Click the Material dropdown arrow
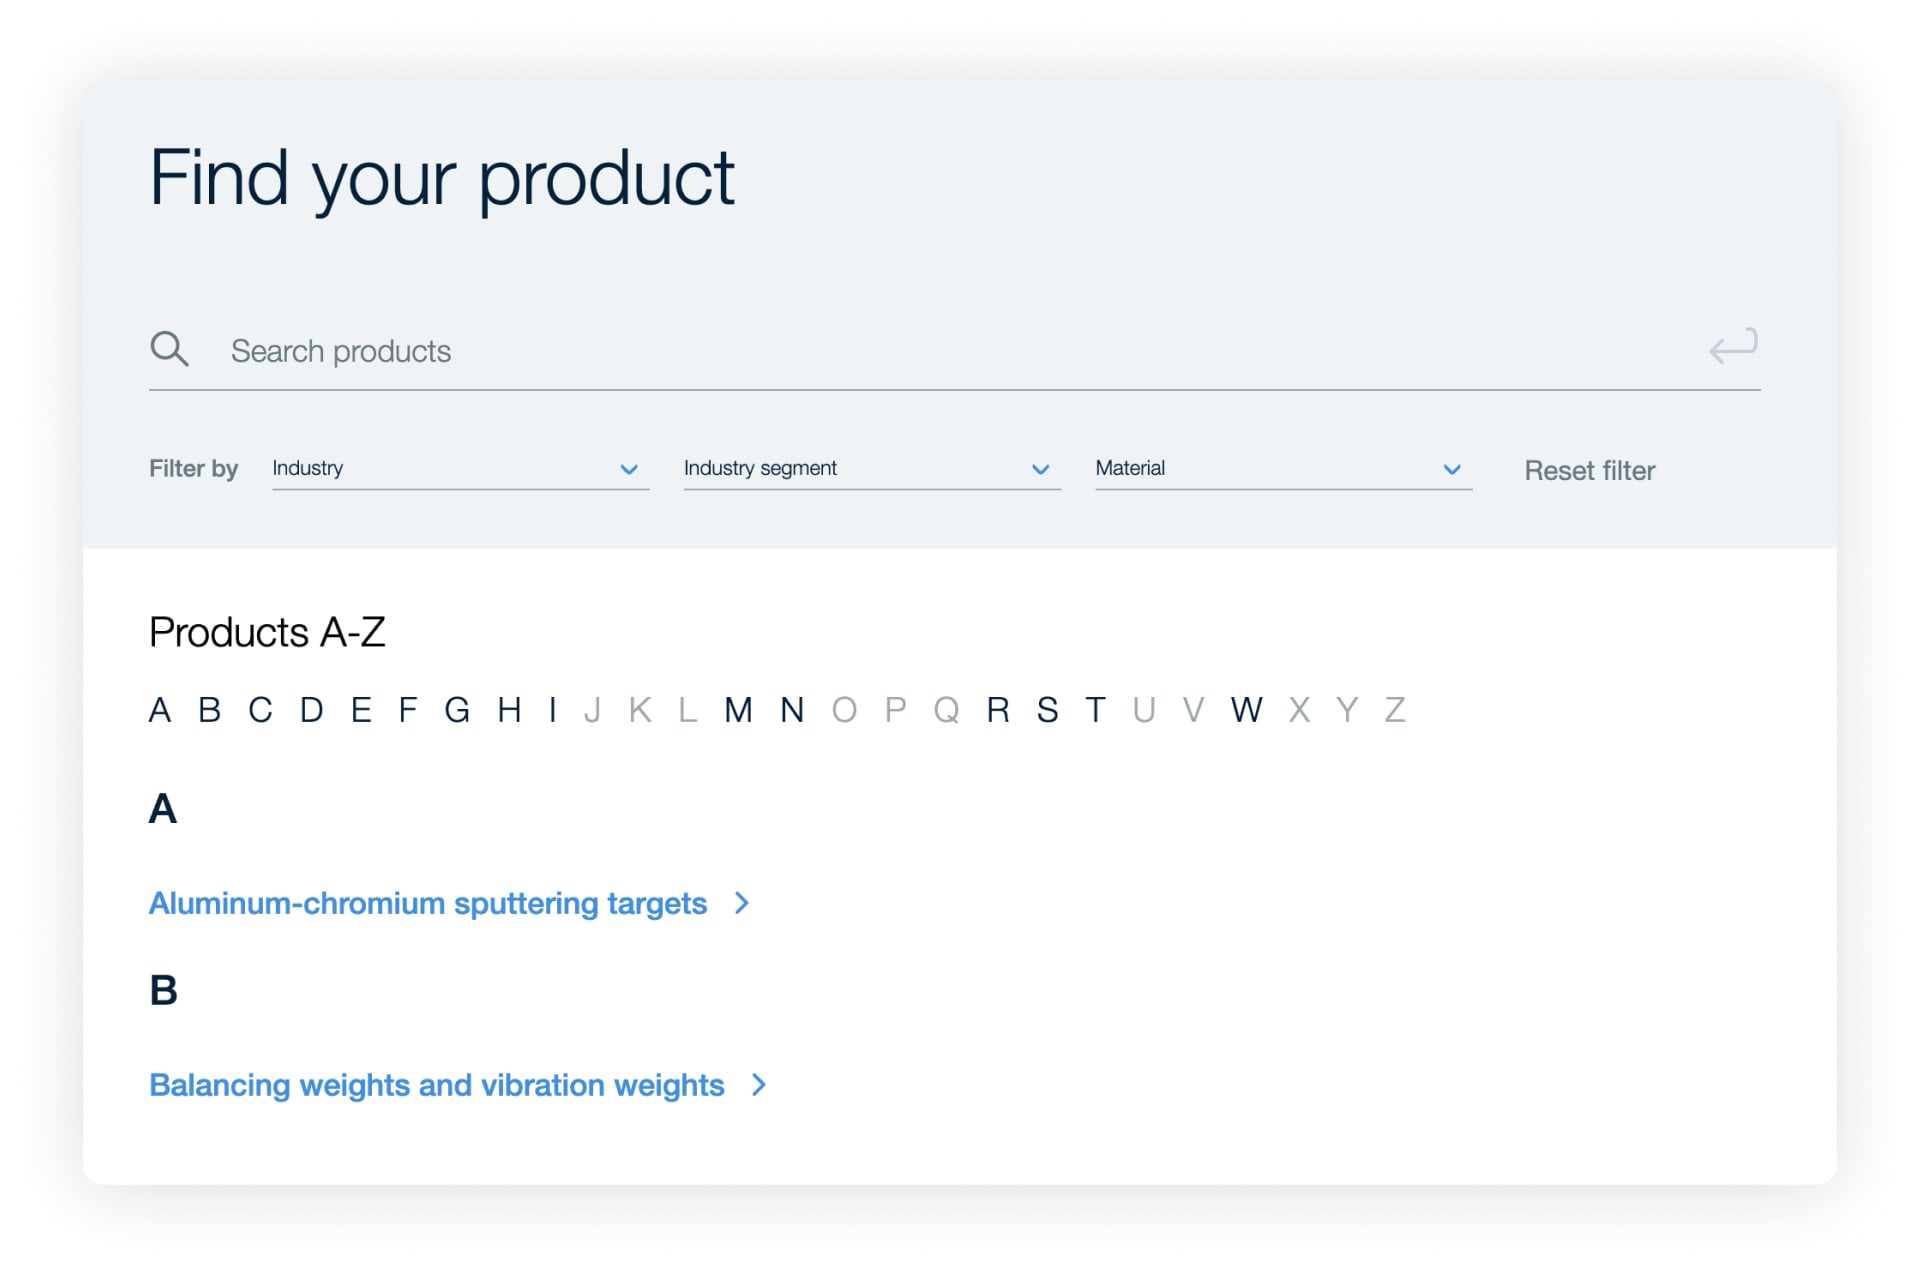 click(1451, 469)
